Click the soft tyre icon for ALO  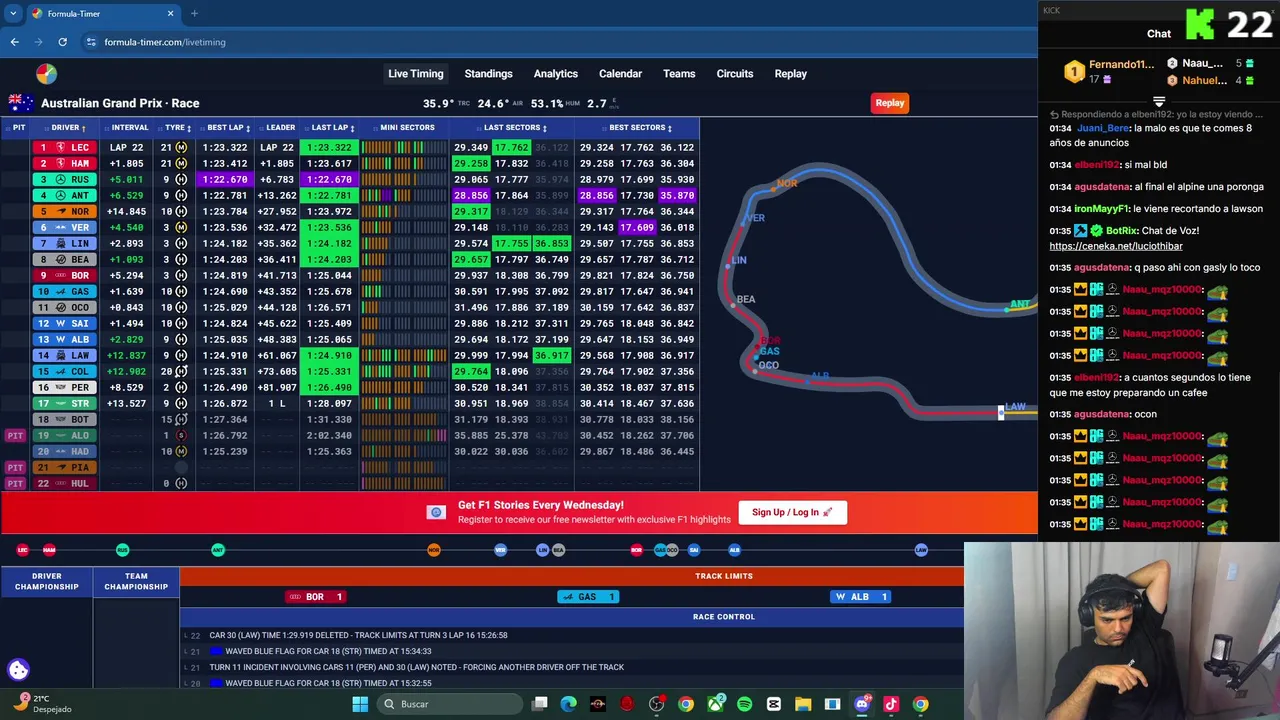coord(181,435)
